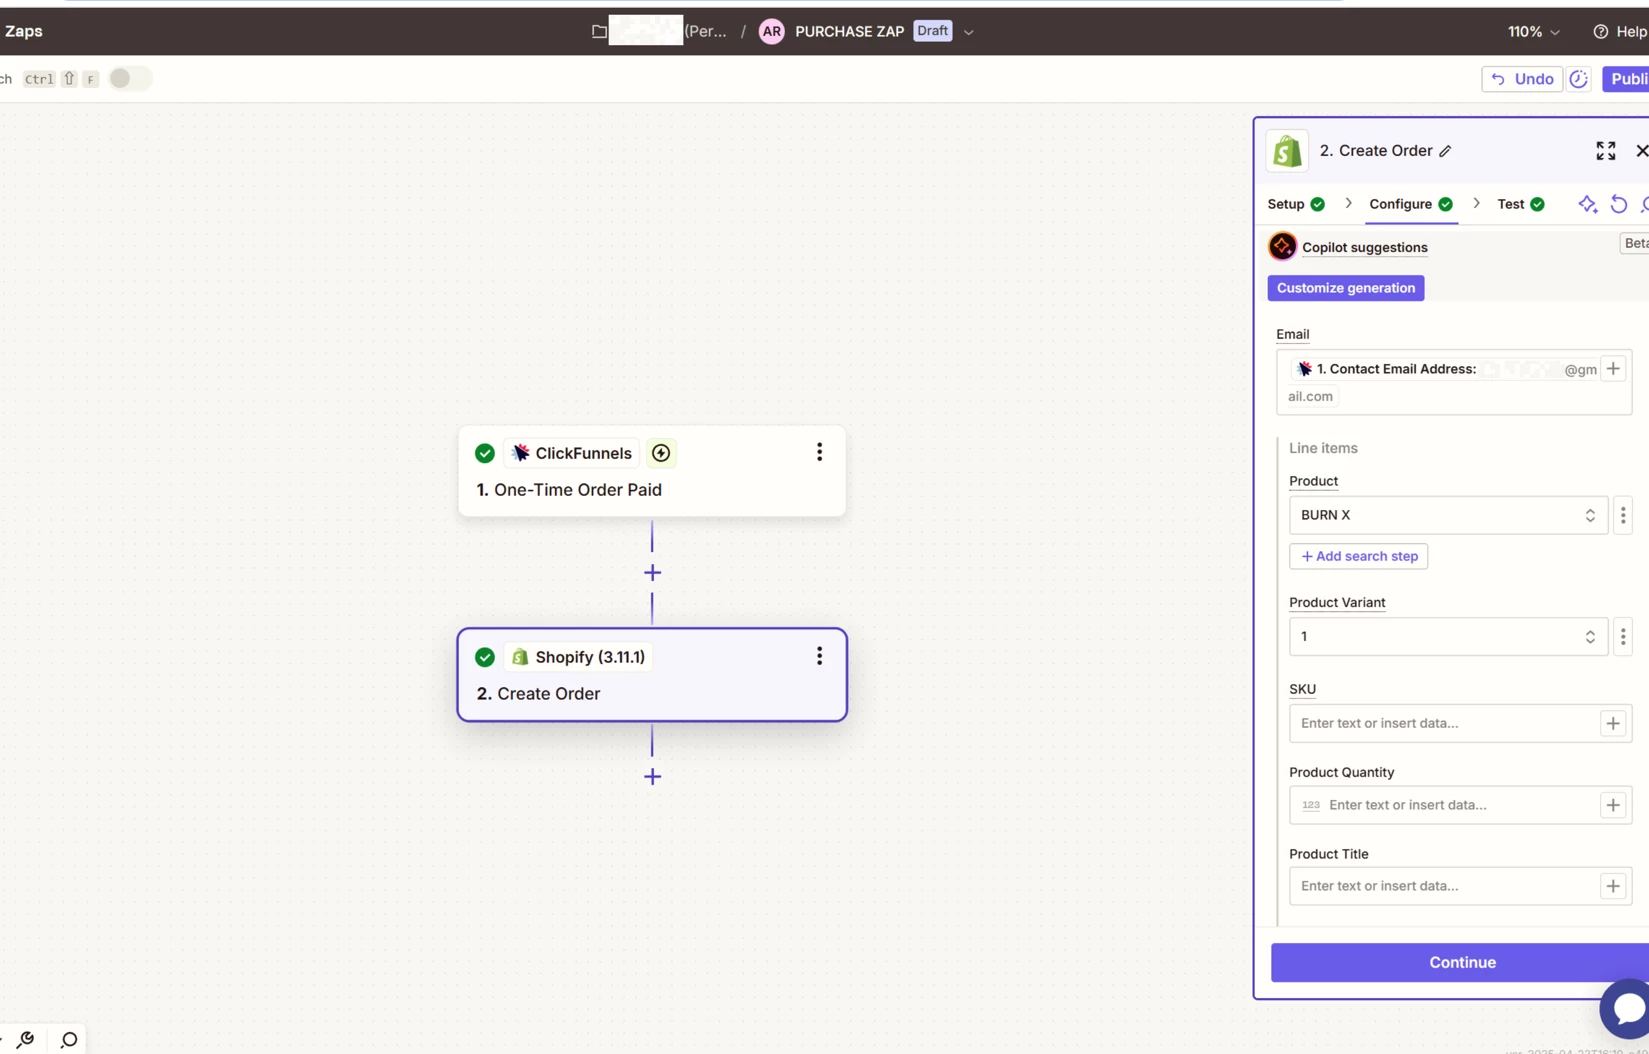Click the Contact Email Address pill in Email field
Image resolution: width=1649 pixels, height=1054 pixels.
pos(1444,369)
